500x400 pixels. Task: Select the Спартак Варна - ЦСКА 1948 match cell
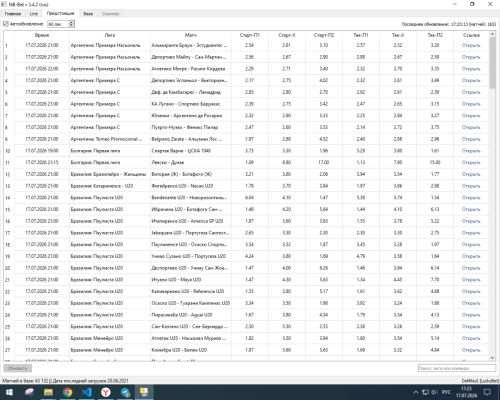[191, 151]
